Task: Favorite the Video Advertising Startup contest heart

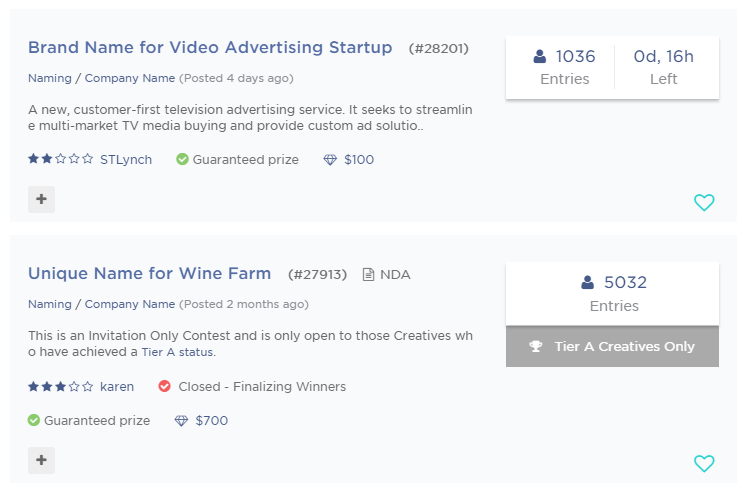Action: point(704,202)
